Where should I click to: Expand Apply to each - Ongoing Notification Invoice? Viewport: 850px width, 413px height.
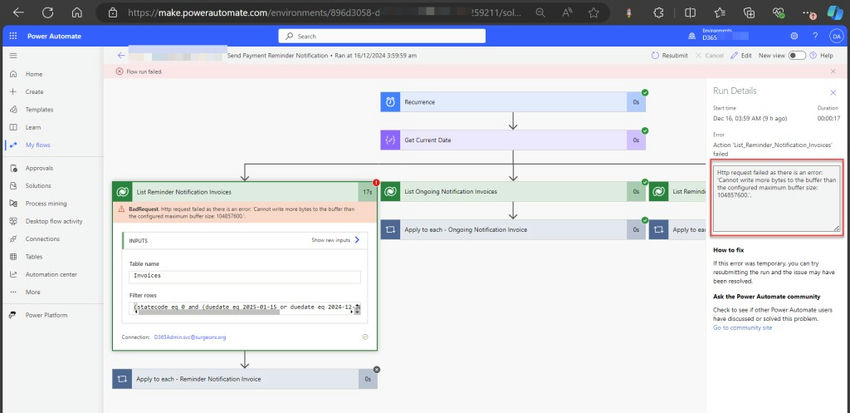(x=513, y=229)
